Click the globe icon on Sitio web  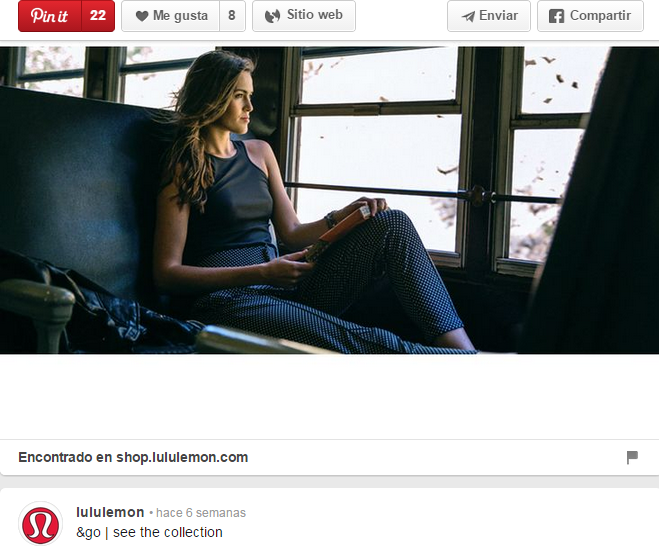(x=272, y=16)
